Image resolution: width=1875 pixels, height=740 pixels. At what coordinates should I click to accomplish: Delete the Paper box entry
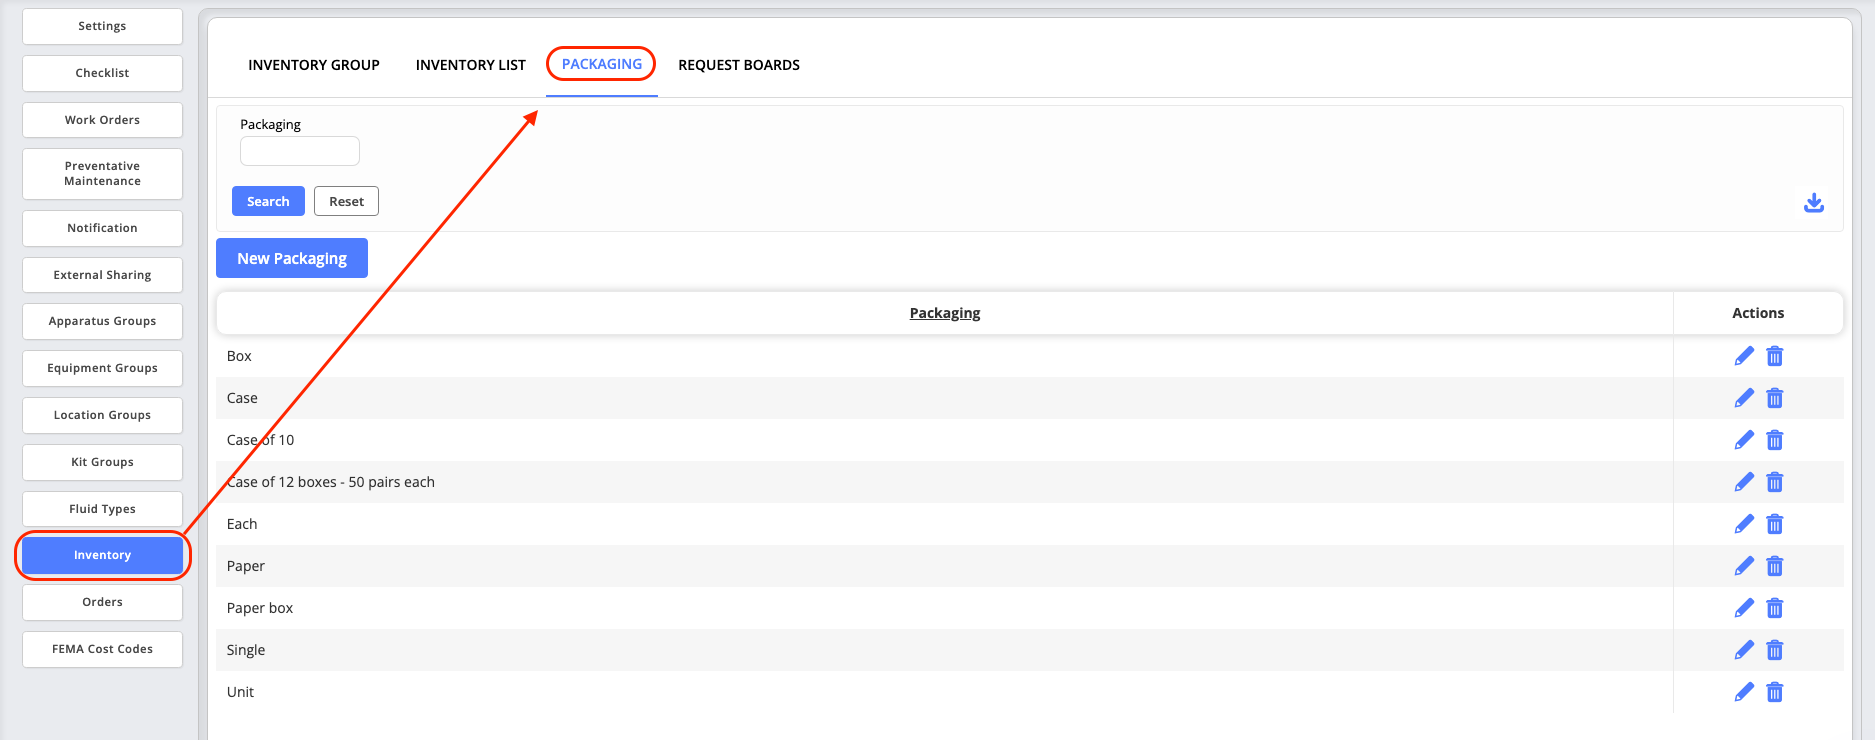click(1775, 608)
